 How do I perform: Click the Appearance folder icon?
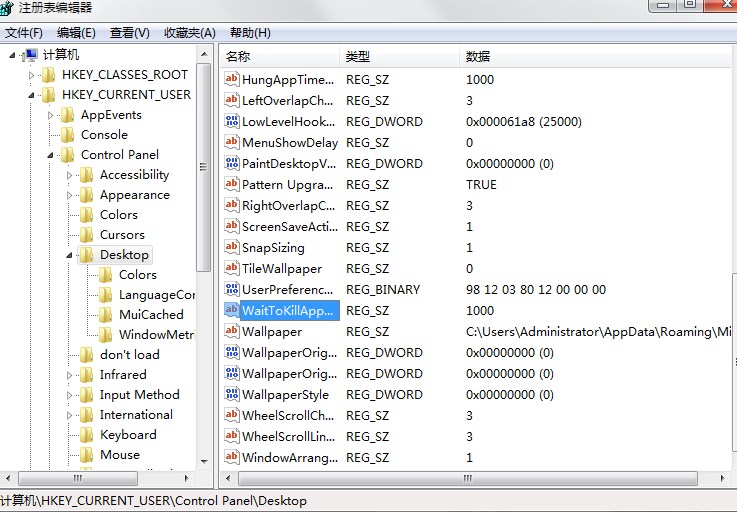[x=87, y=195]
